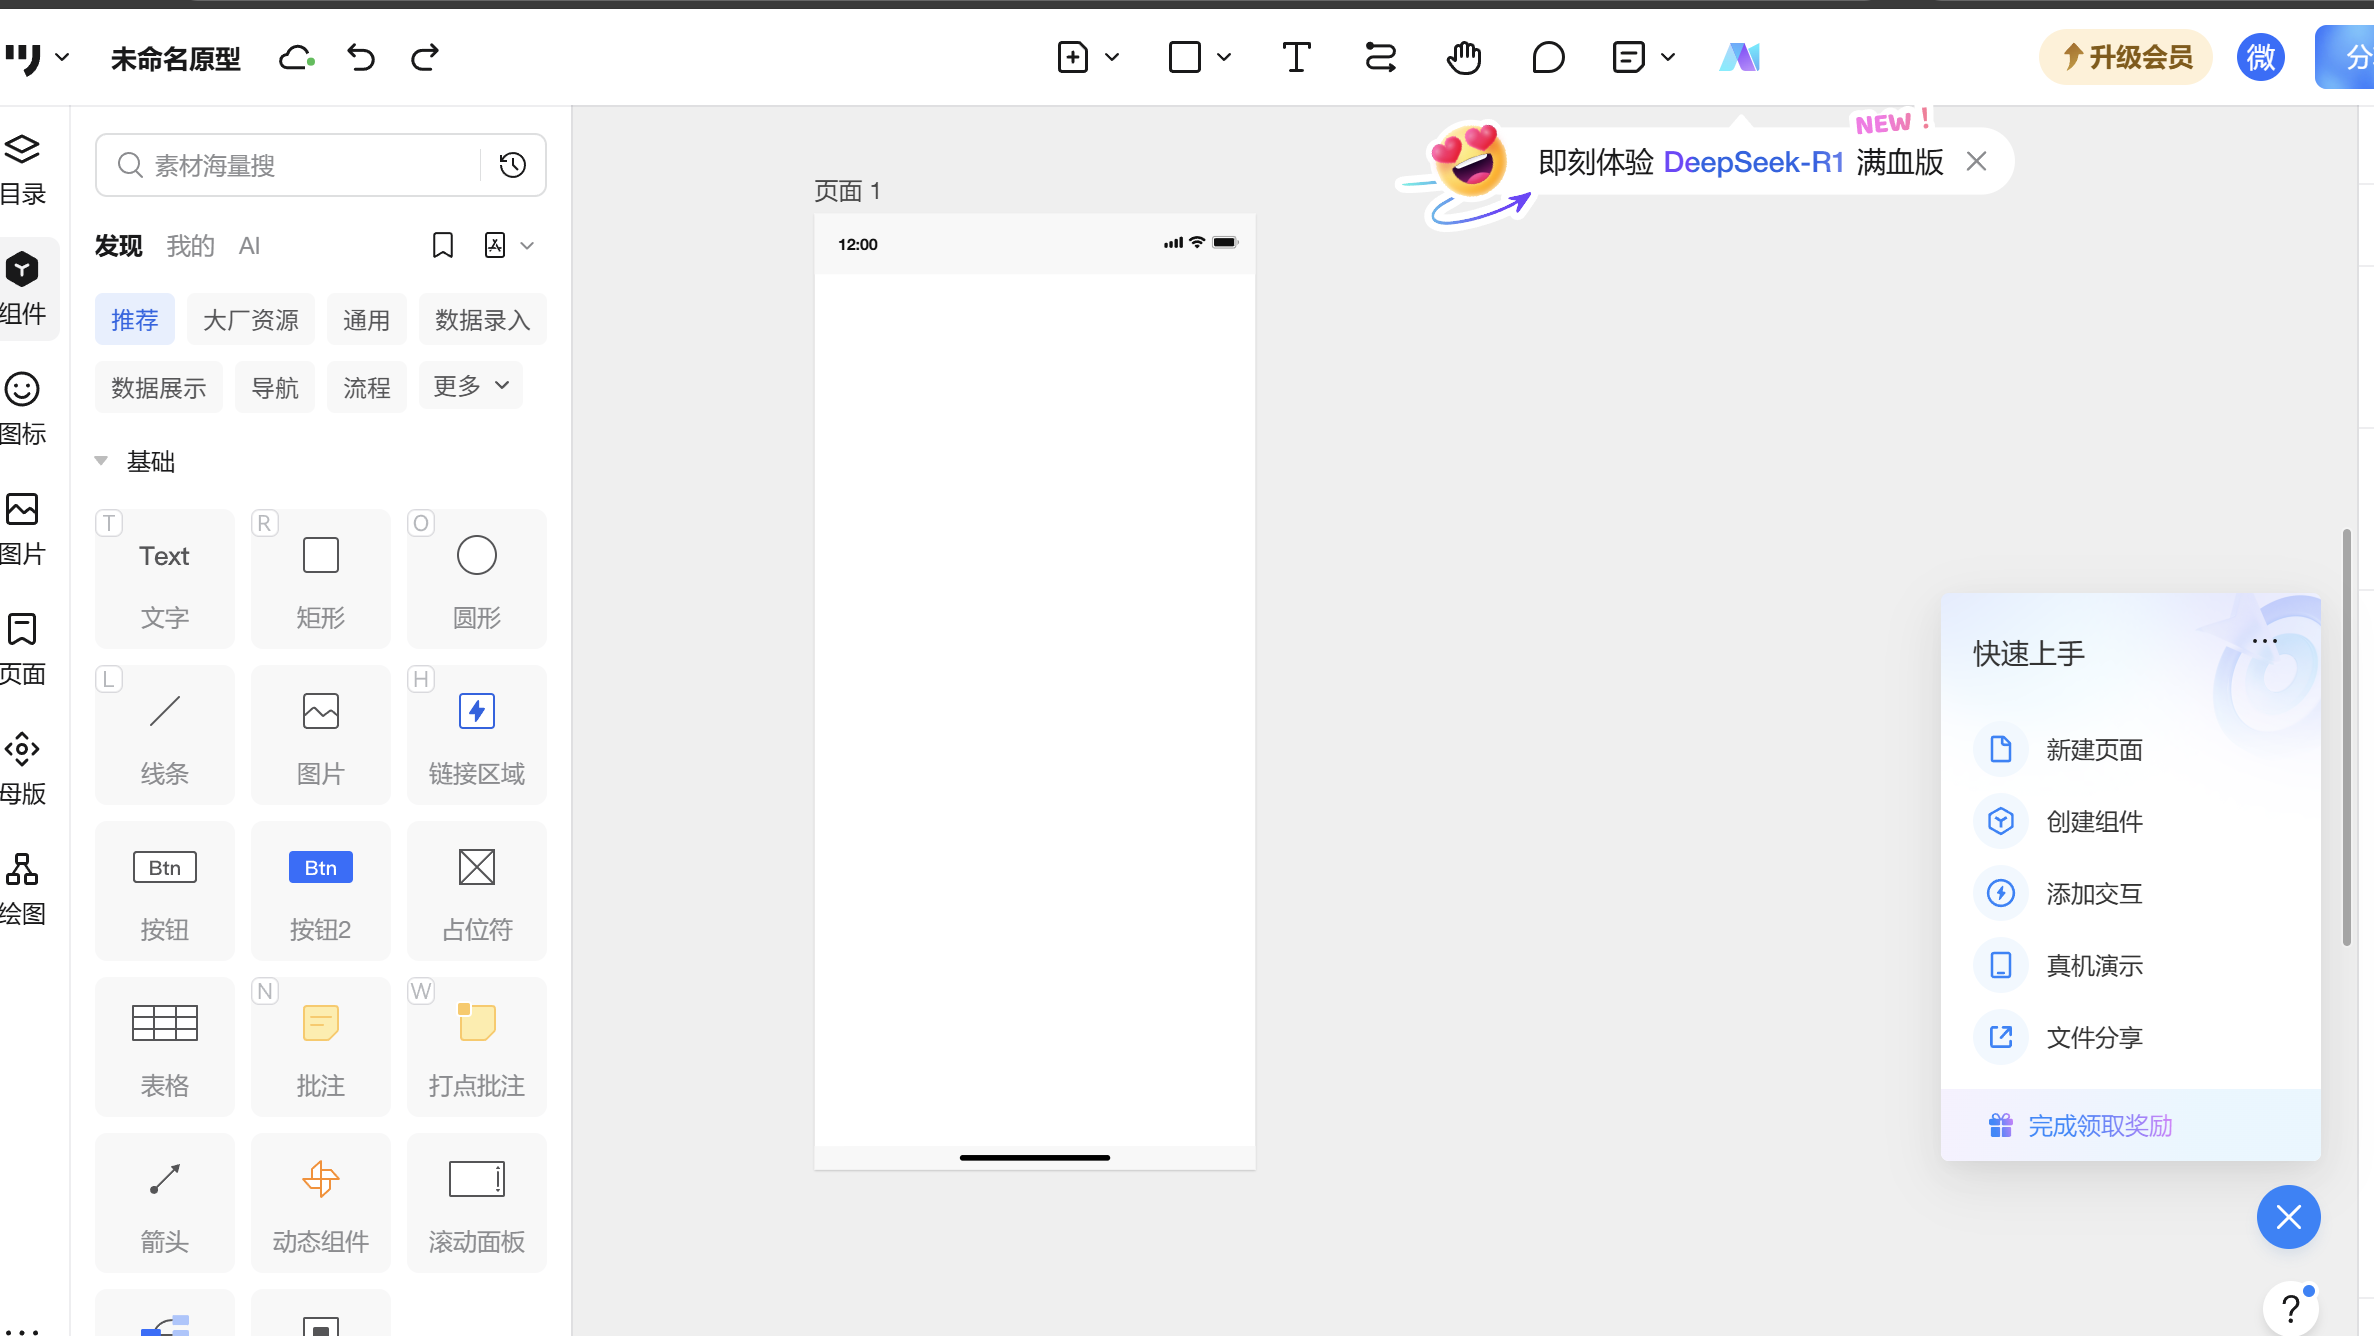Select the comment bubble tool

1547,58
